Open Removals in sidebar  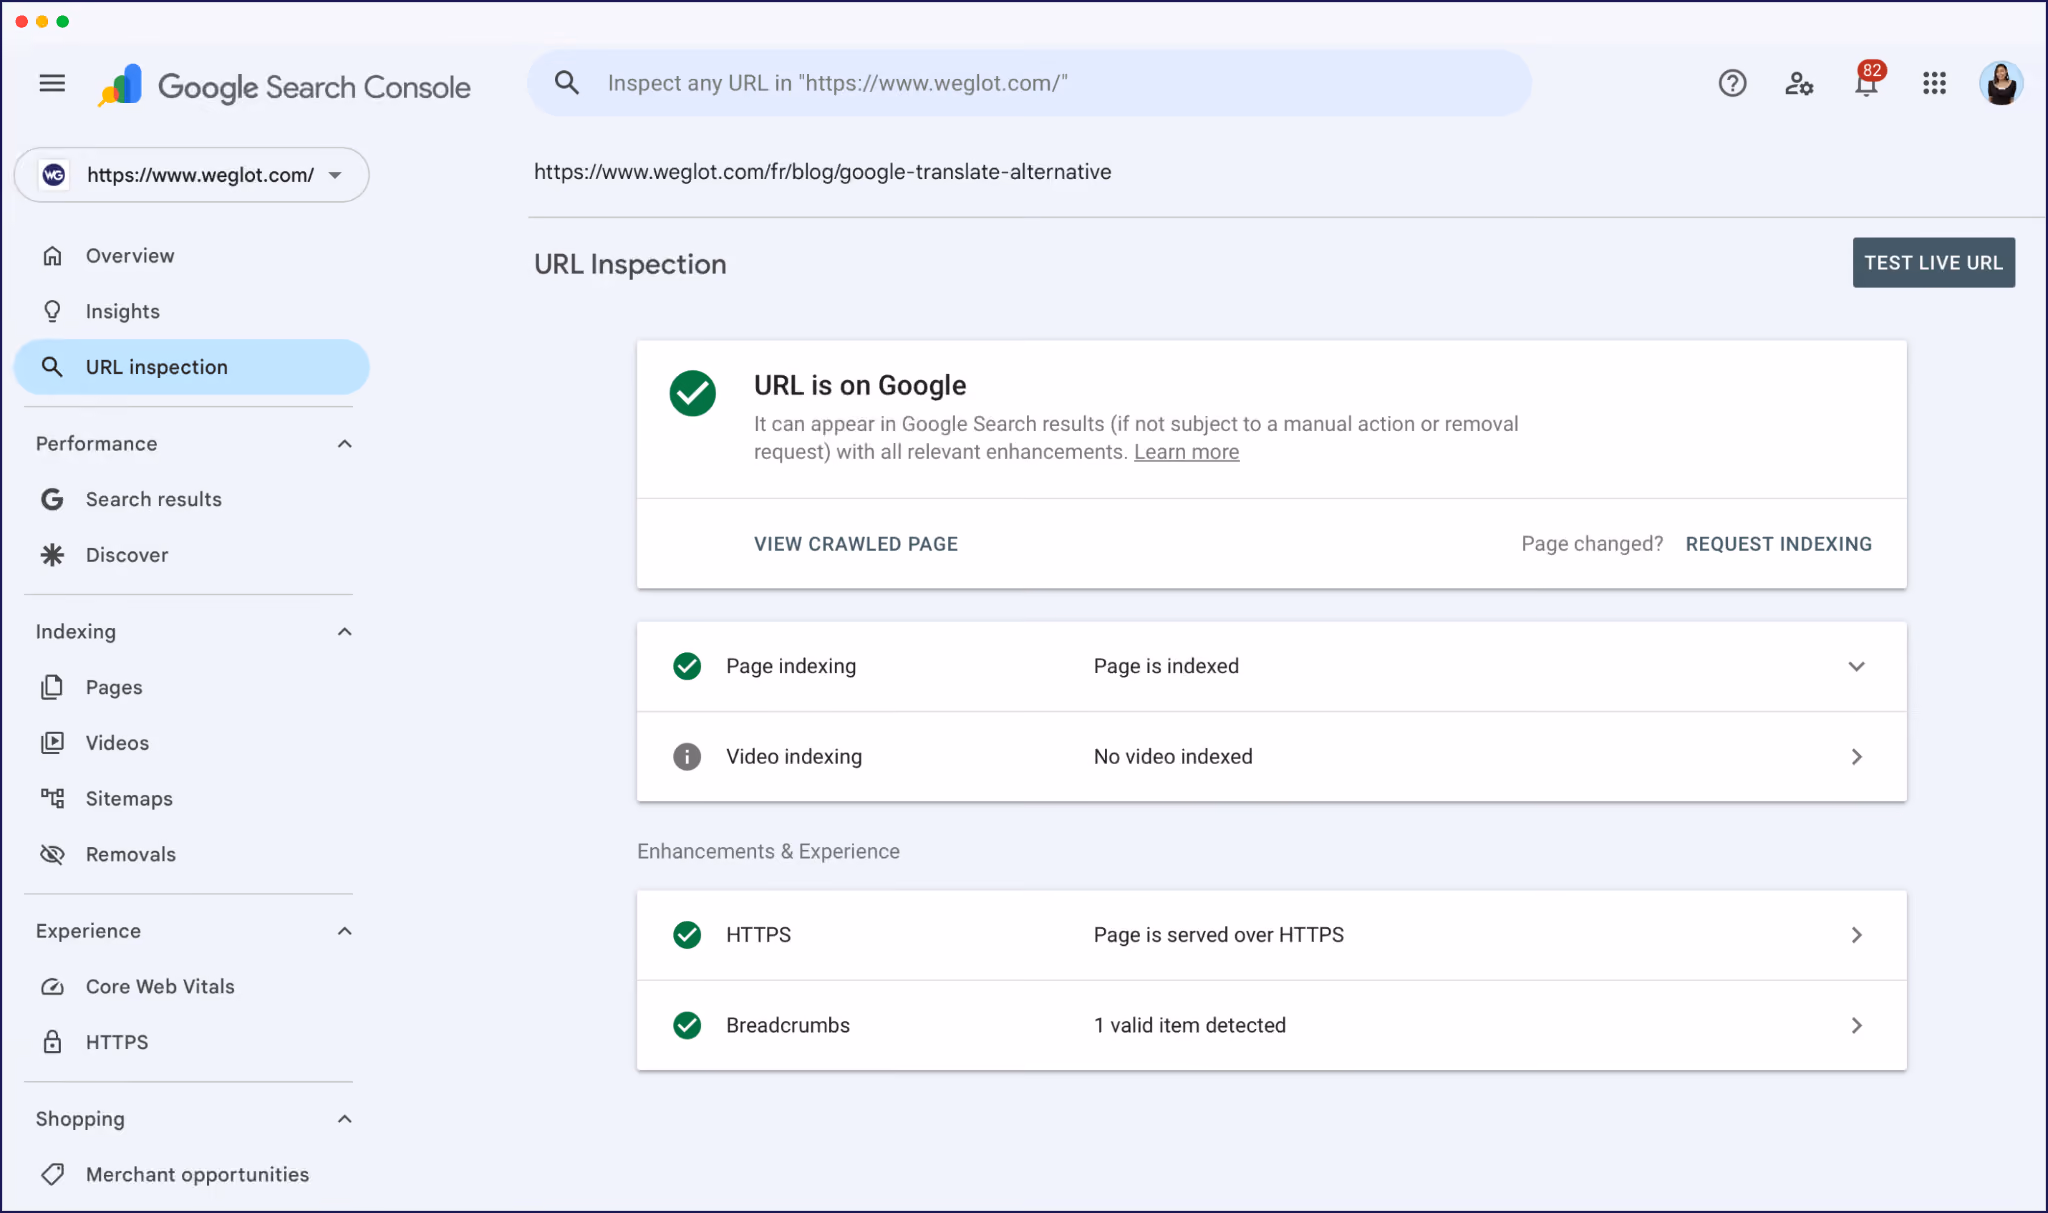[192, 854]
